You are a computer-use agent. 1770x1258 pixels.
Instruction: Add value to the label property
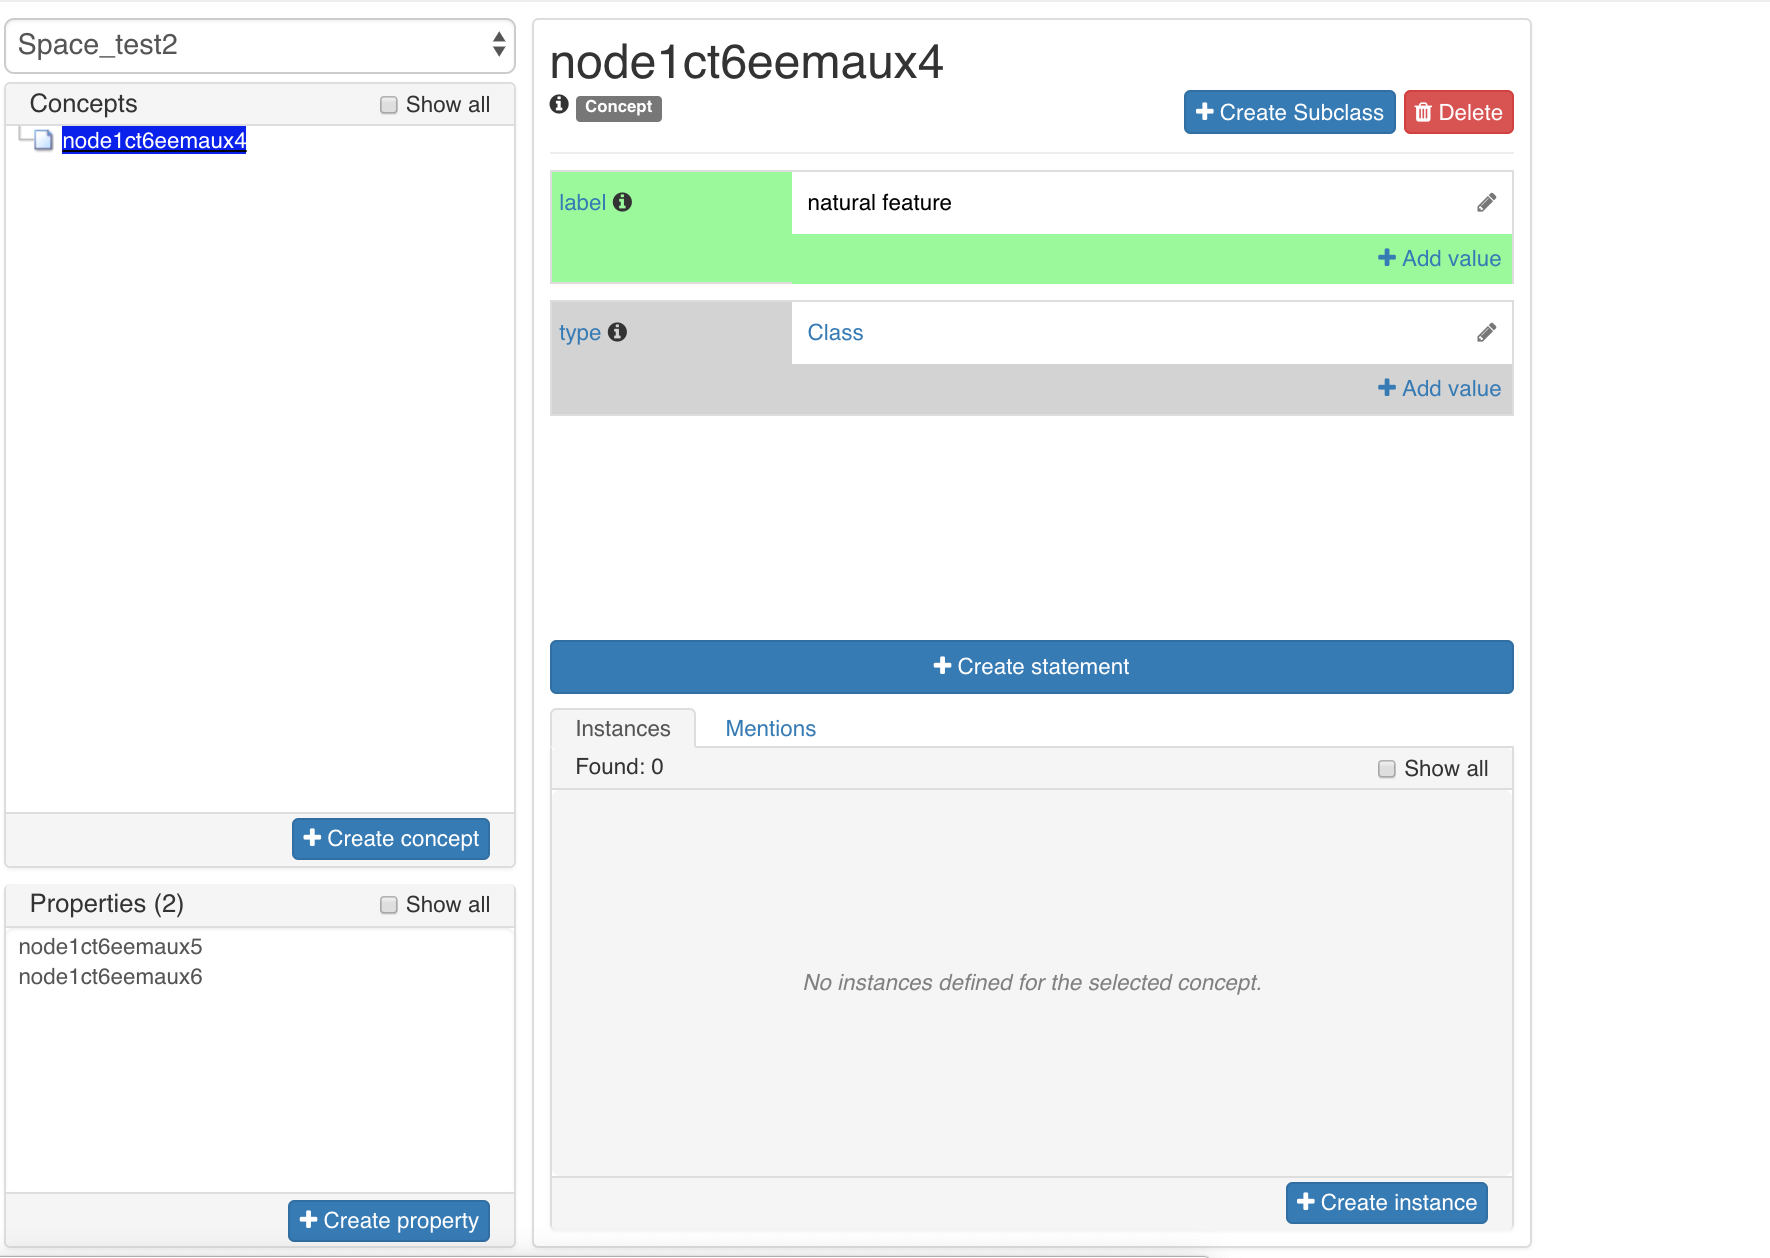pos(1439,259)
